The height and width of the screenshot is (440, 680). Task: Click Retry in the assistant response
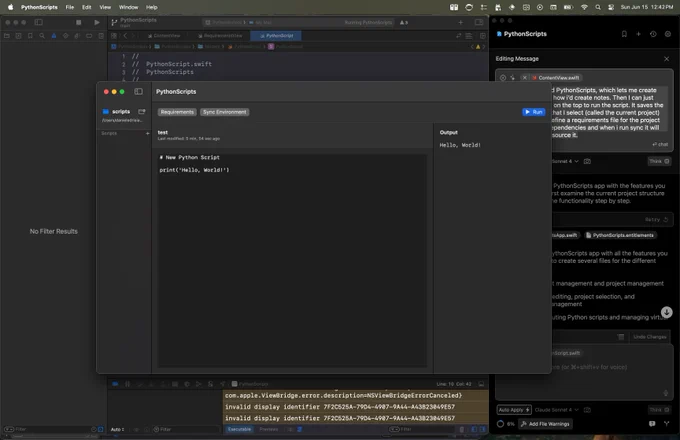click(x=656, y=219)
